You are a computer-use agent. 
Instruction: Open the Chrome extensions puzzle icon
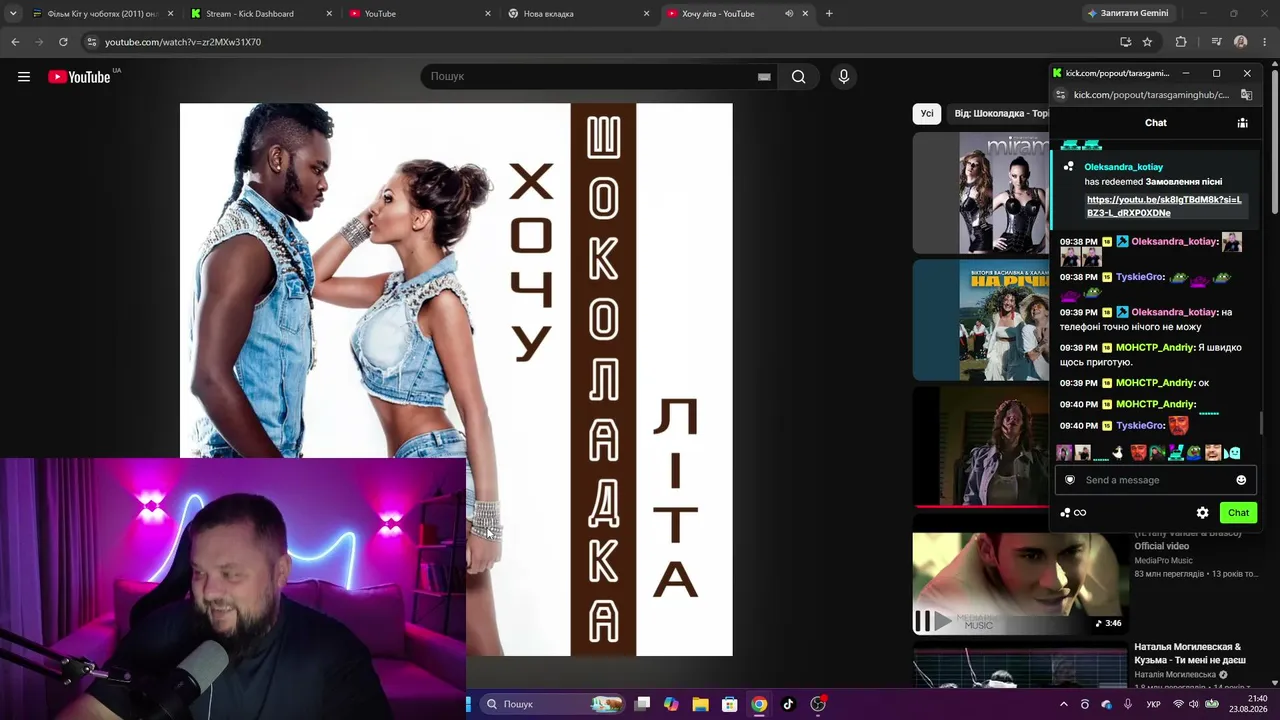[x=1181, y=42]
